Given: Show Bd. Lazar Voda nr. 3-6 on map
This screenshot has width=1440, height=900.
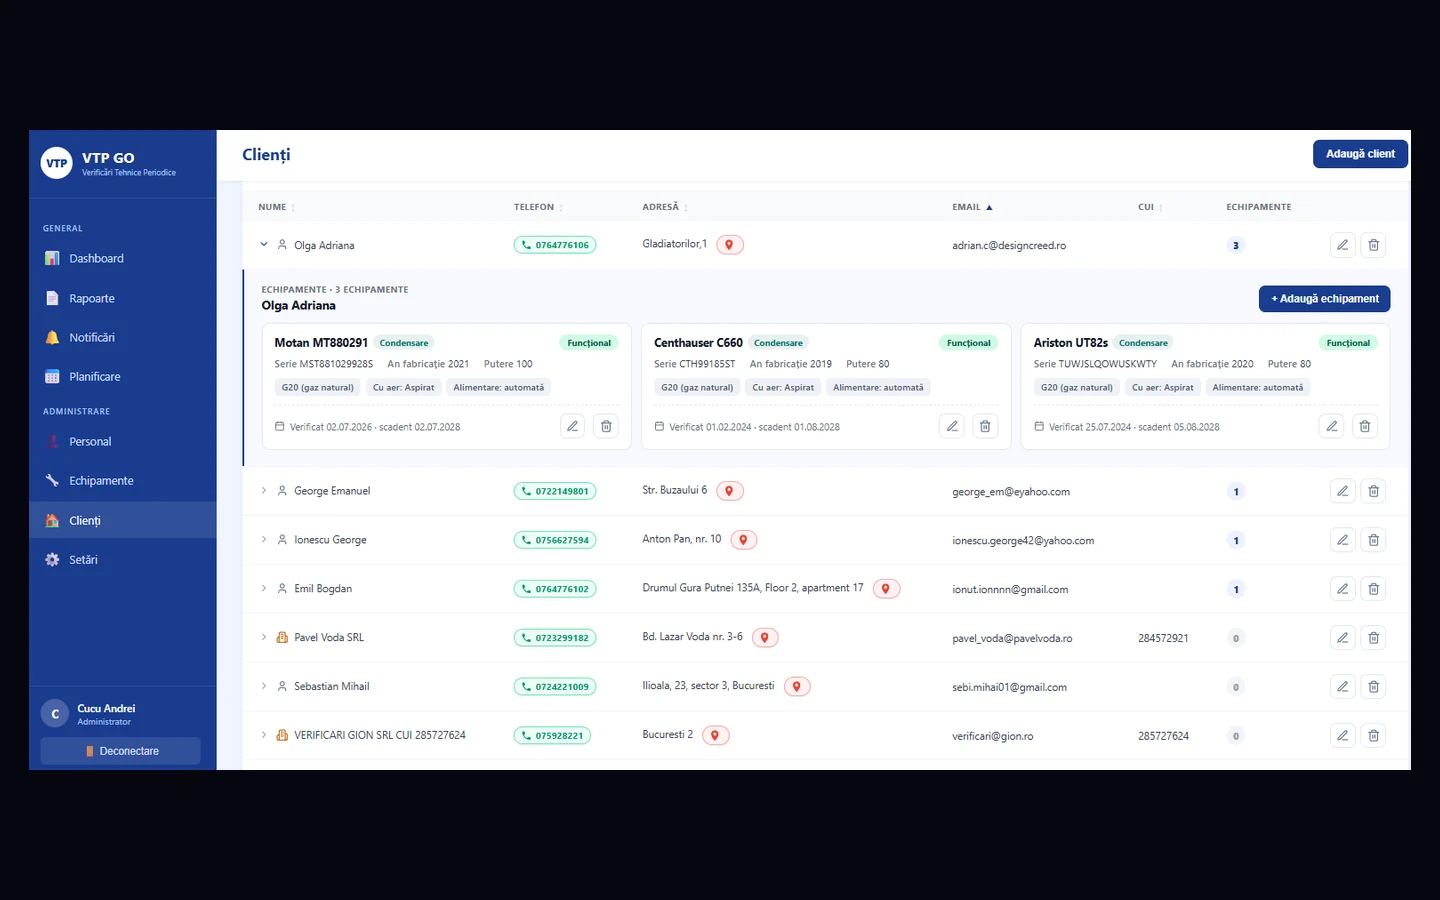Looking at the screenshot, I should tap(765, 638).
